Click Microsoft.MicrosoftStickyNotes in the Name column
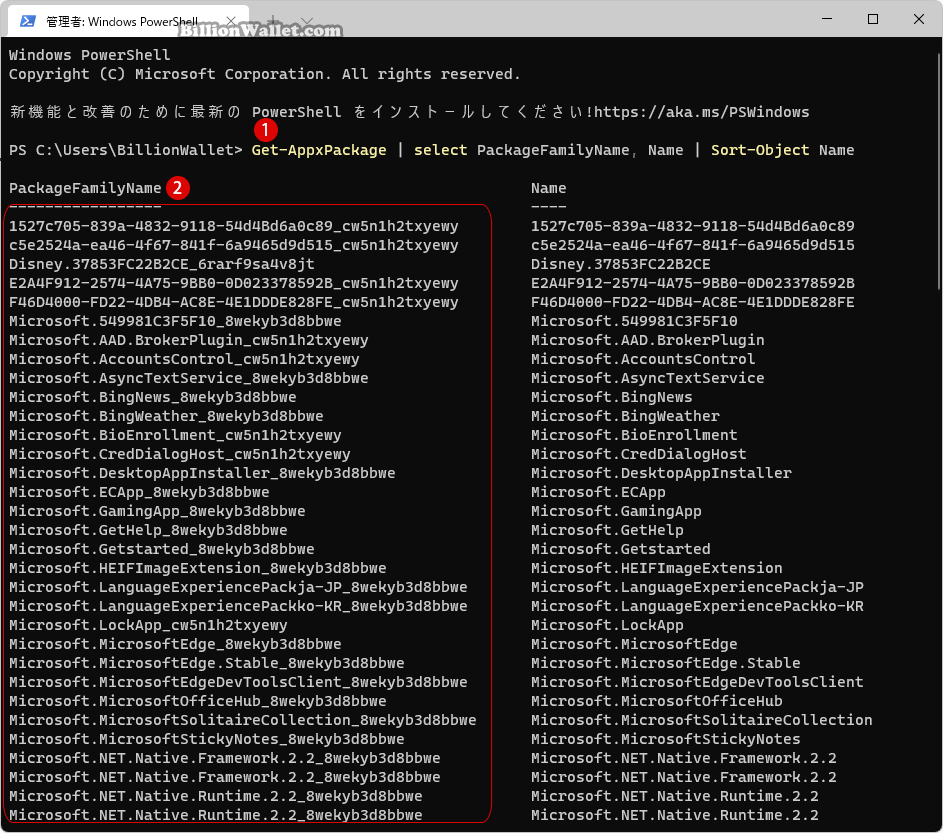Image resolution: width=943 pixels, height=833 pixels. click(x=666, y=739)
